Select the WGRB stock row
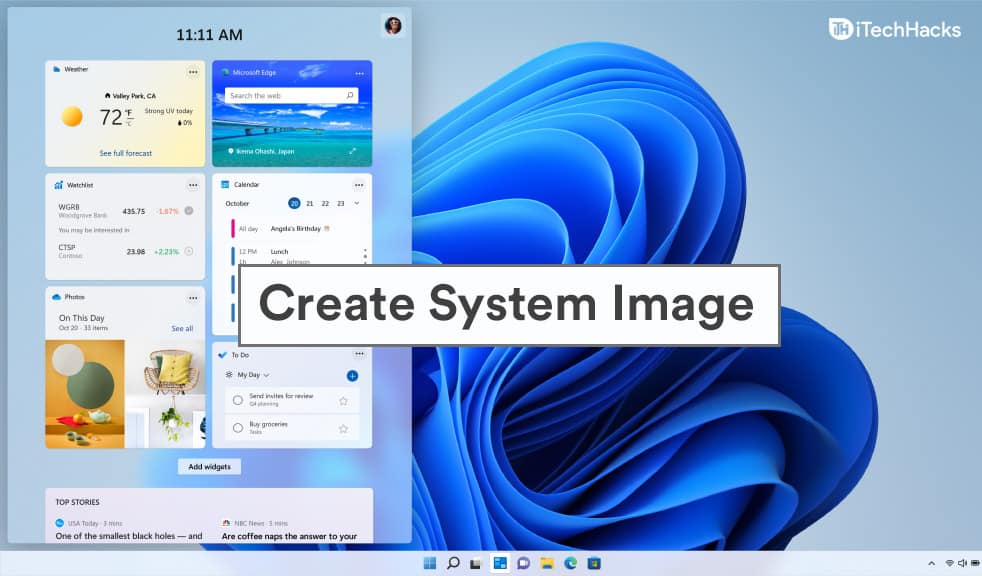The image size is (982, 576). pyautogui.click(x=125, y=211)
